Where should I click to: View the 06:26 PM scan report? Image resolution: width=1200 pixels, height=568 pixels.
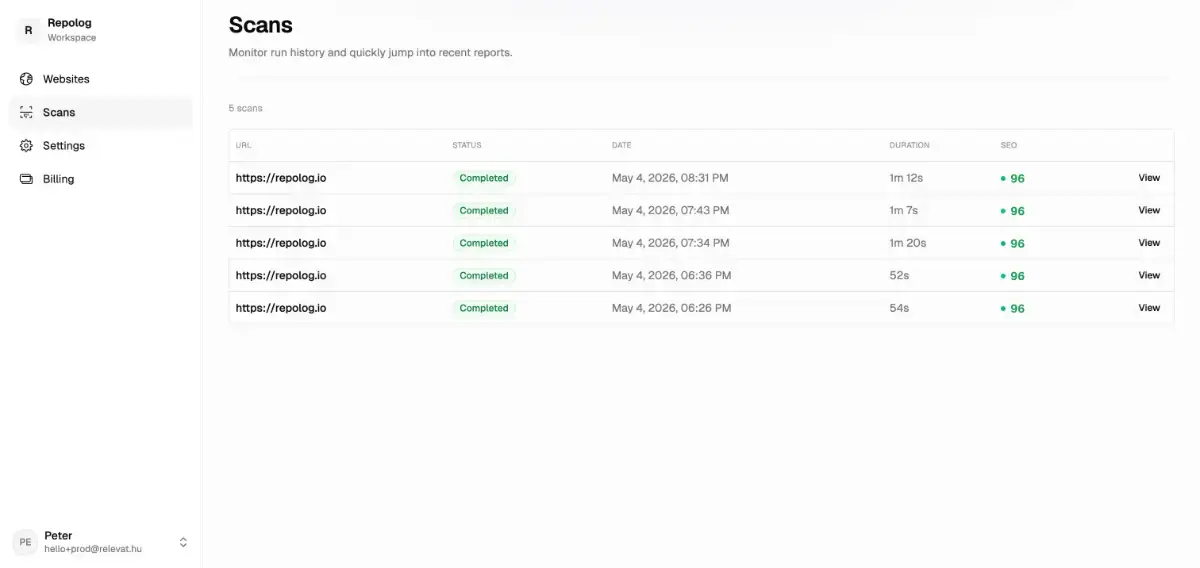(x=1149, y=308)
